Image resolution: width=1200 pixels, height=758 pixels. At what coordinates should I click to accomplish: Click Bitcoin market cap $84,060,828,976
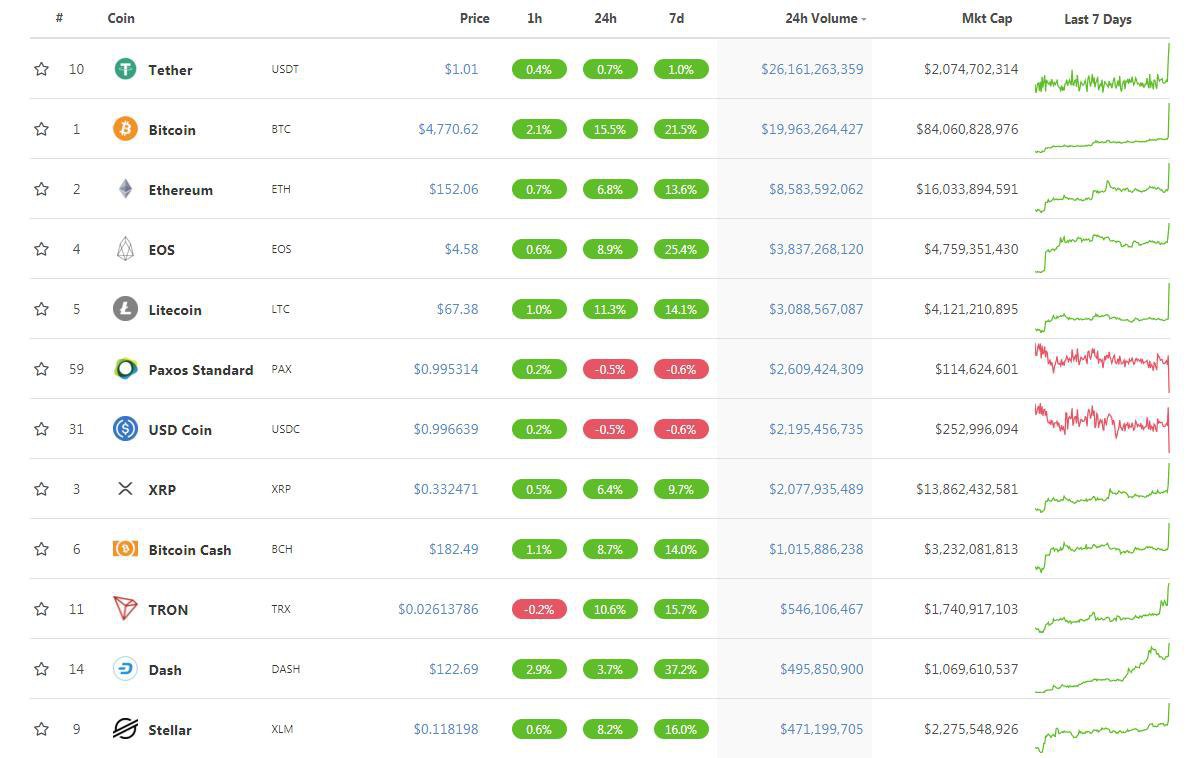click(967, 129)
